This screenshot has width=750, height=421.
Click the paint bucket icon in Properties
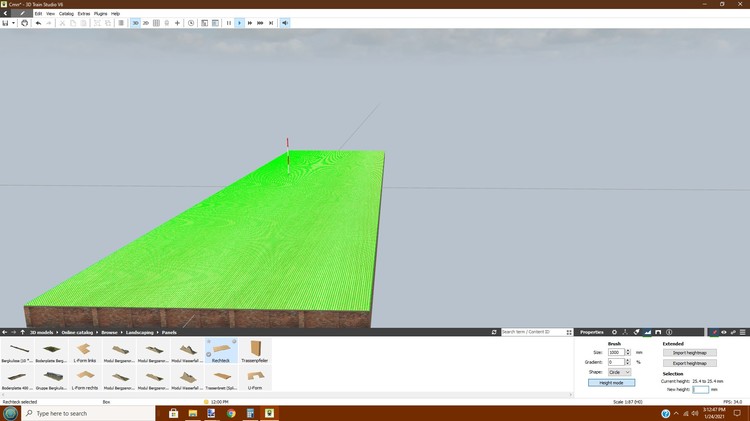[x=636, y=332]
